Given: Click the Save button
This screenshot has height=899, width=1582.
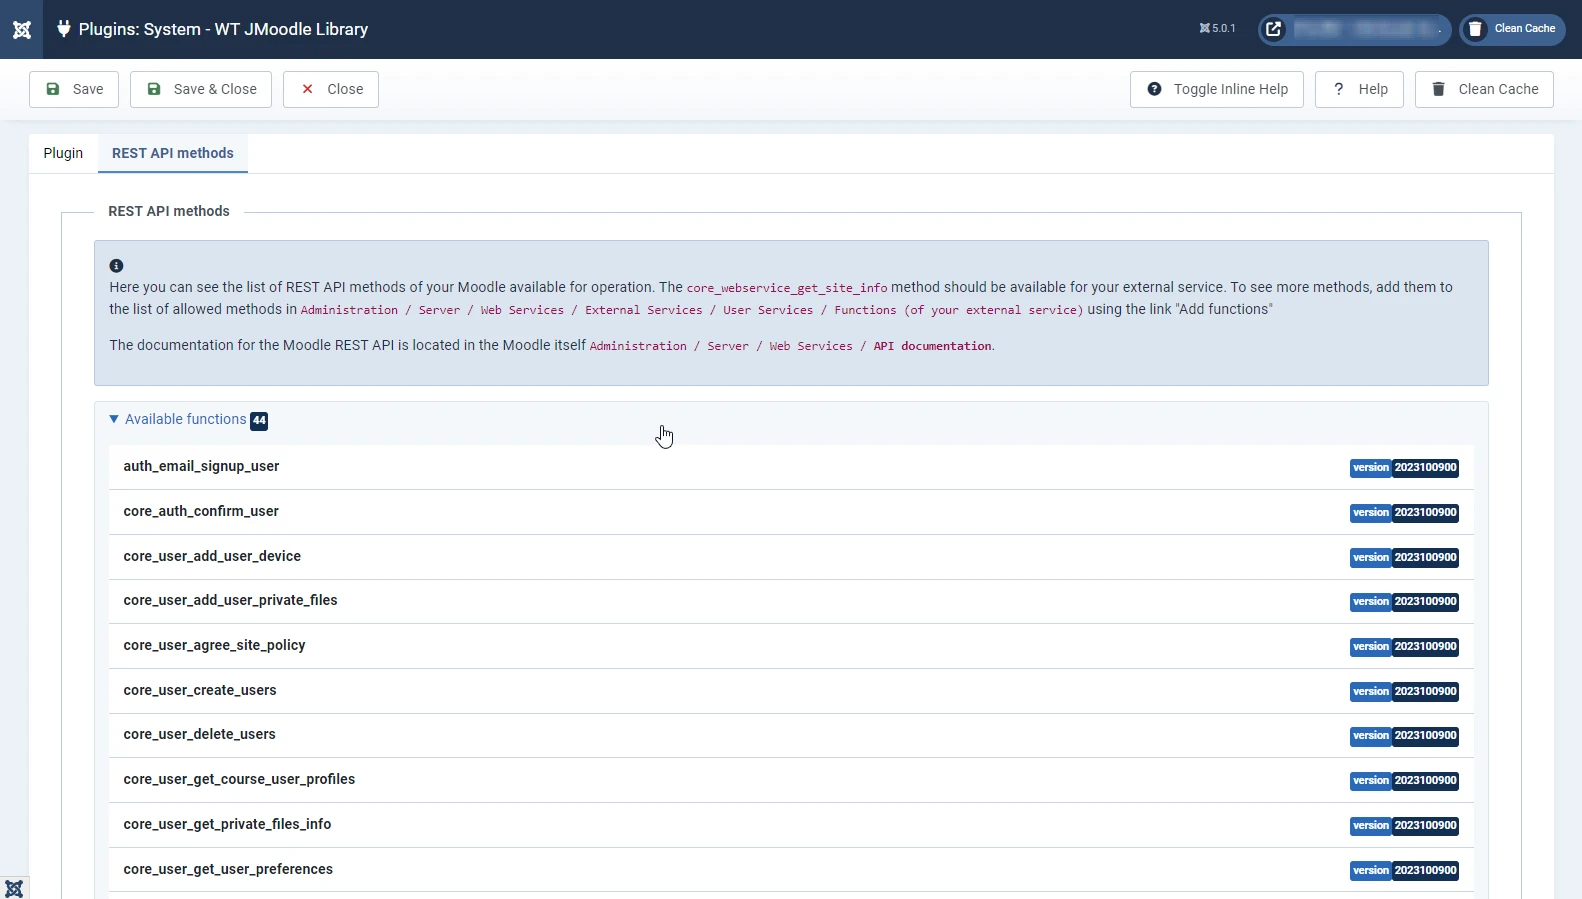Looking at the screenshot, I should [x=74, y=89].
